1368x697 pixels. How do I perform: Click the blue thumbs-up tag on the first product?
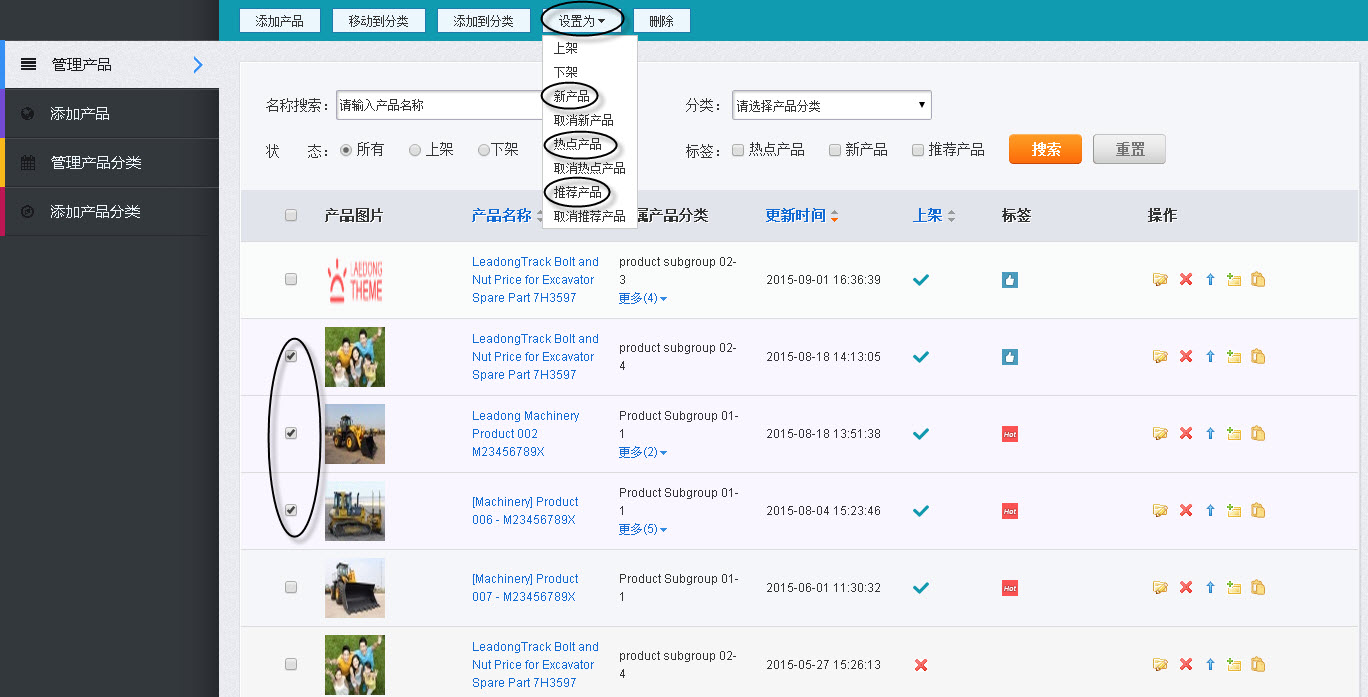coord(1009,279)
